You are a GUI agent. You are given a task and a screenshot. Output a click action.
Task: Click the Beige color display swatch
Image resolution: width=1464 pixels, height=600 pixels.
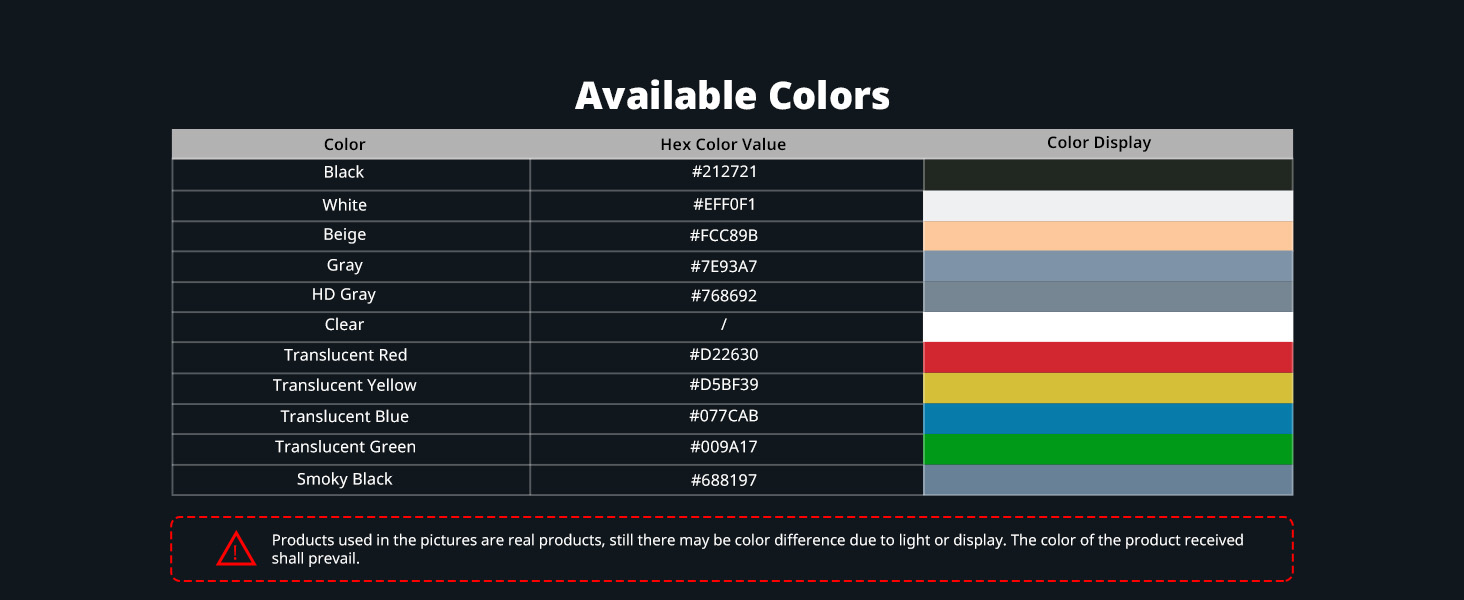(x=1108, y=236)
